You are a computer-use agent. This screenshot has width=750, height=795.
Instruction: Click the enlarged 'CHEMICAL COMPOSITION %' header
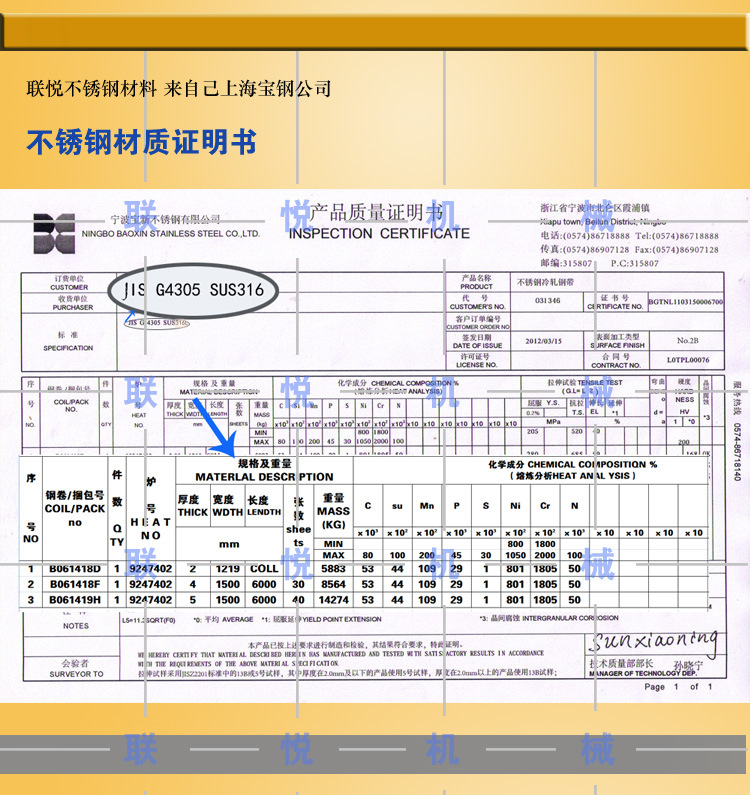tap(592, 464)
